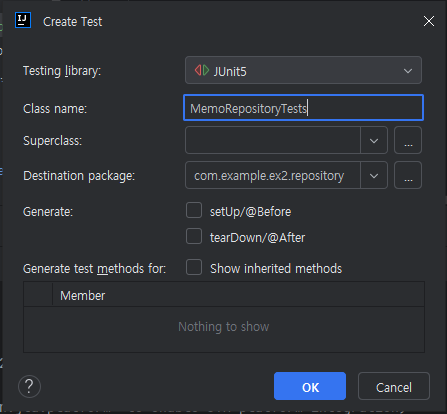Click the com.example.ex2.repository package field
This screenshot has width=447, height=414.
tap(273, 175)
